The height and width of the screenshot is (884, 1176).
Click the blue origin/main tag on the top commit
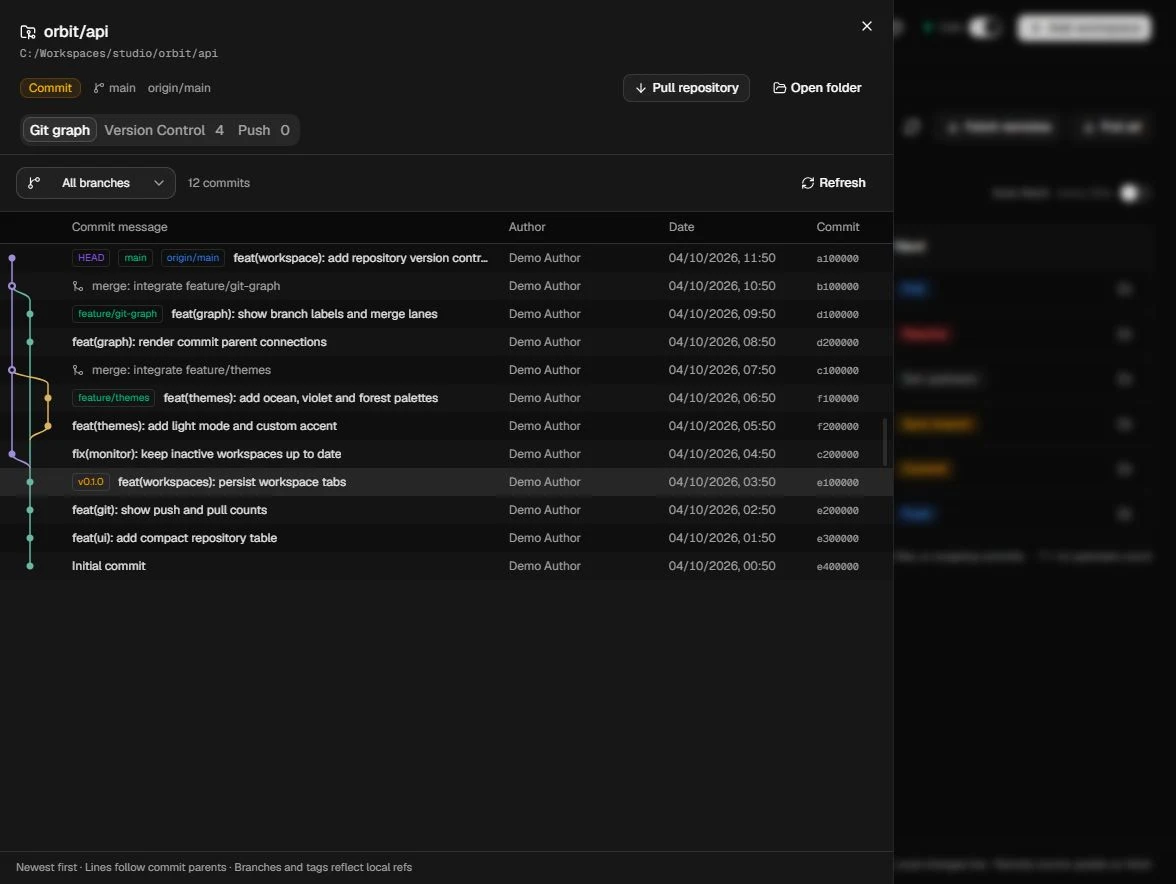coord(193,258)
